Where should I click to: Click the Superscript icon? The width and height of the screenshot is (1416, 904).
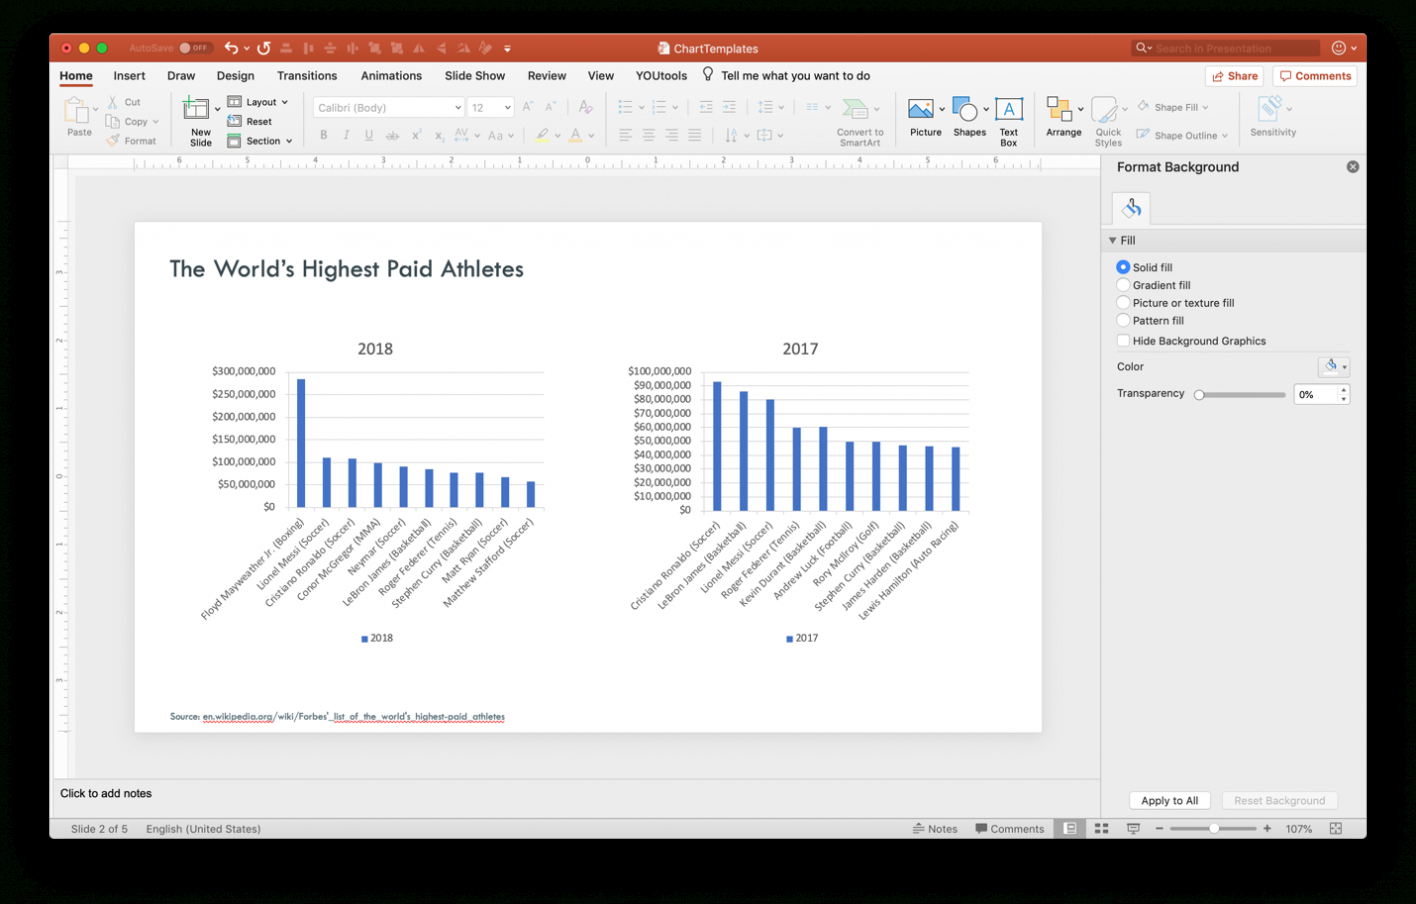point(416,135)
